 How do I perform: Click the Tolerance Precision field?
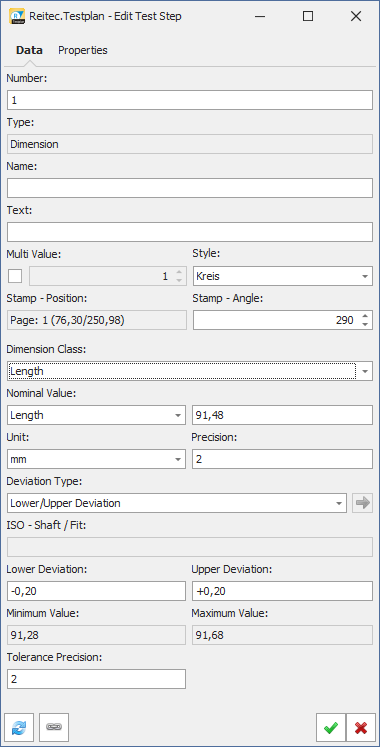(96, 679)
